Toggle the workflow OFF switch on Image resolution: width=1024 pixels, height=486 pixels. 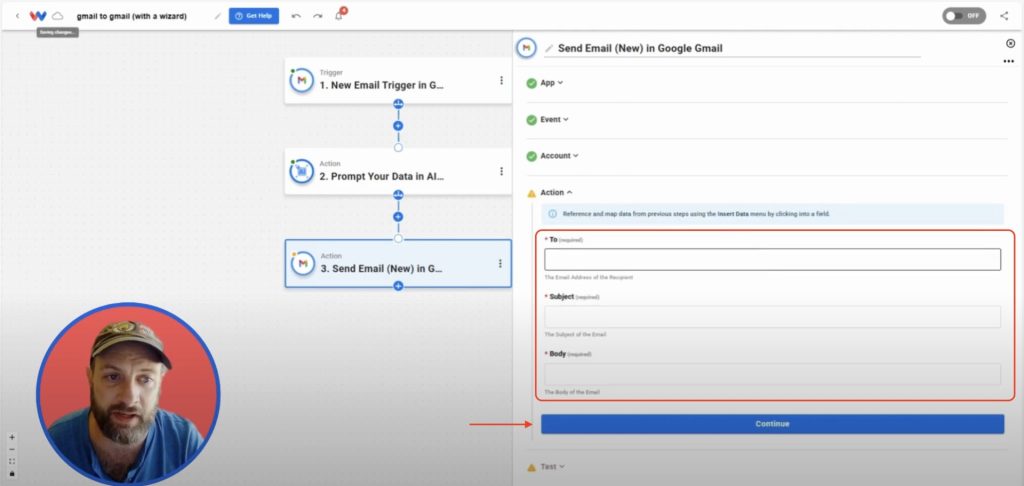964,16
